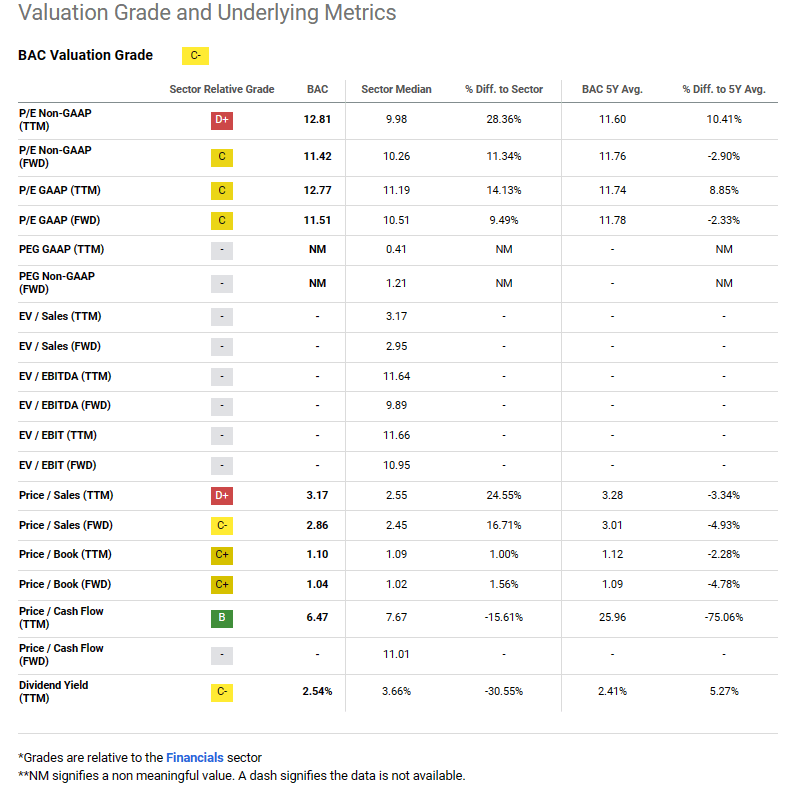Viewport: 790px width, 789px height.
Task: Select the Sector Median column header
Action: [396, 89]
